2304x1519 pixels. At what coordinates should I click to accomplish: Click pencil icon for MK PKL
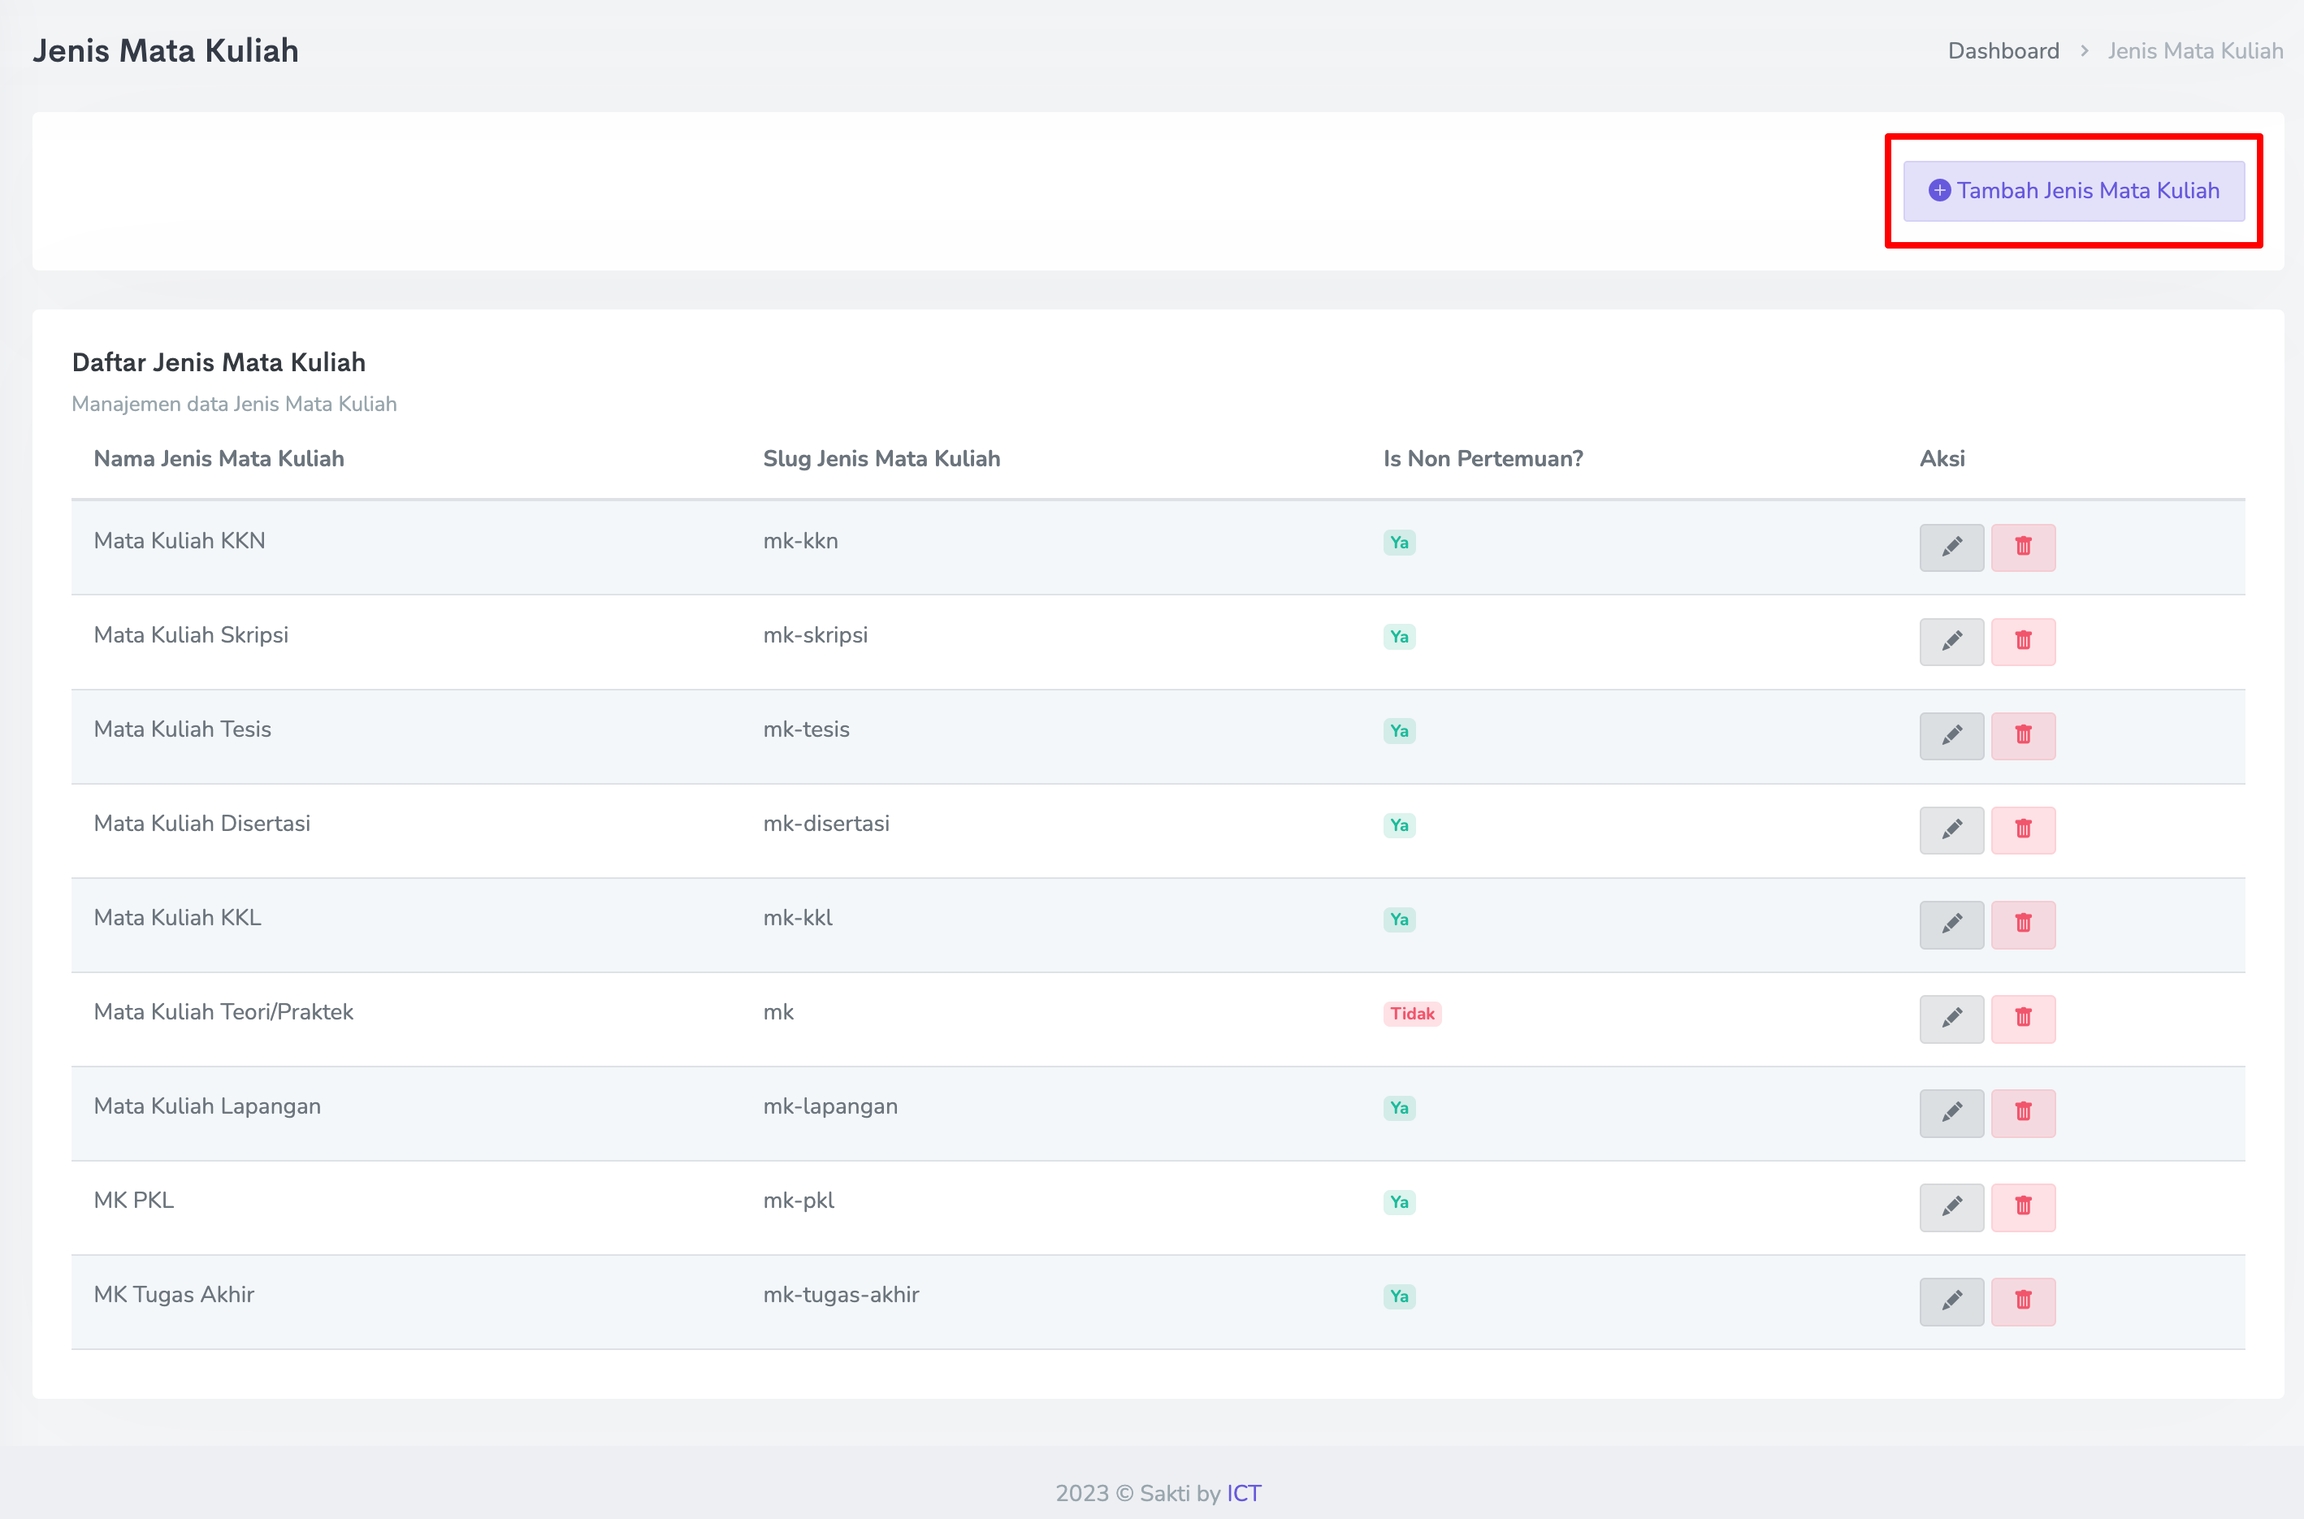(1951, 1207)
